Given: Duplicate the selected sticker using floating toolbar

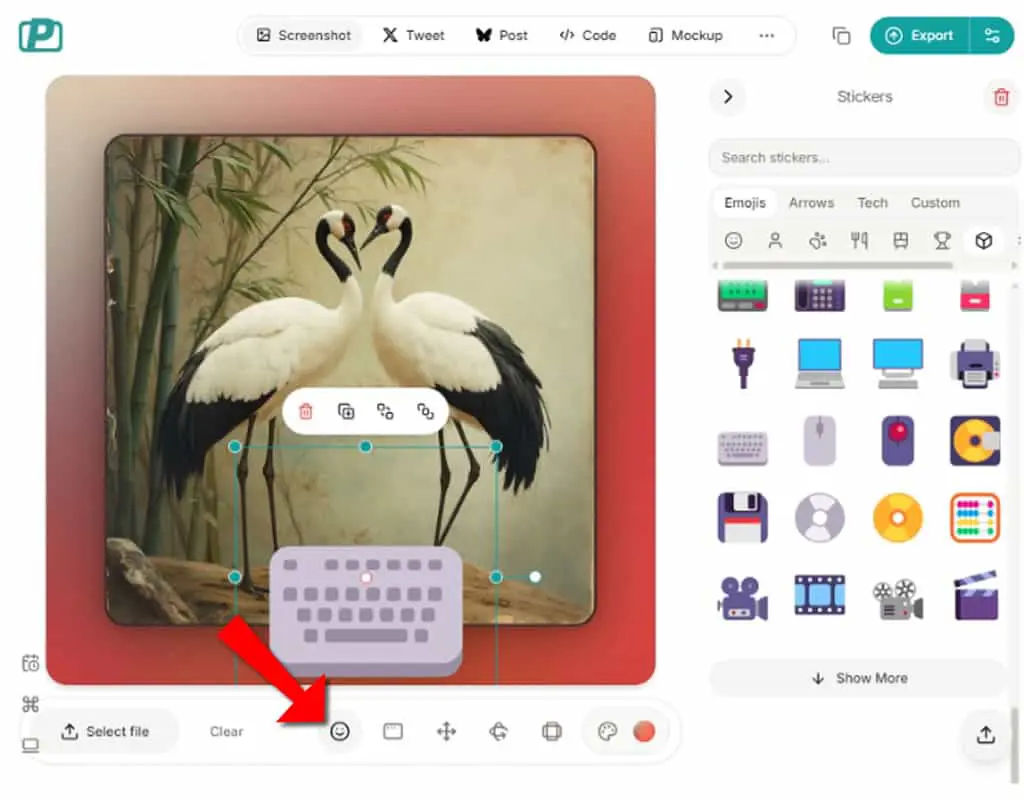Looking at the screenshot, I should coord(346,411).
